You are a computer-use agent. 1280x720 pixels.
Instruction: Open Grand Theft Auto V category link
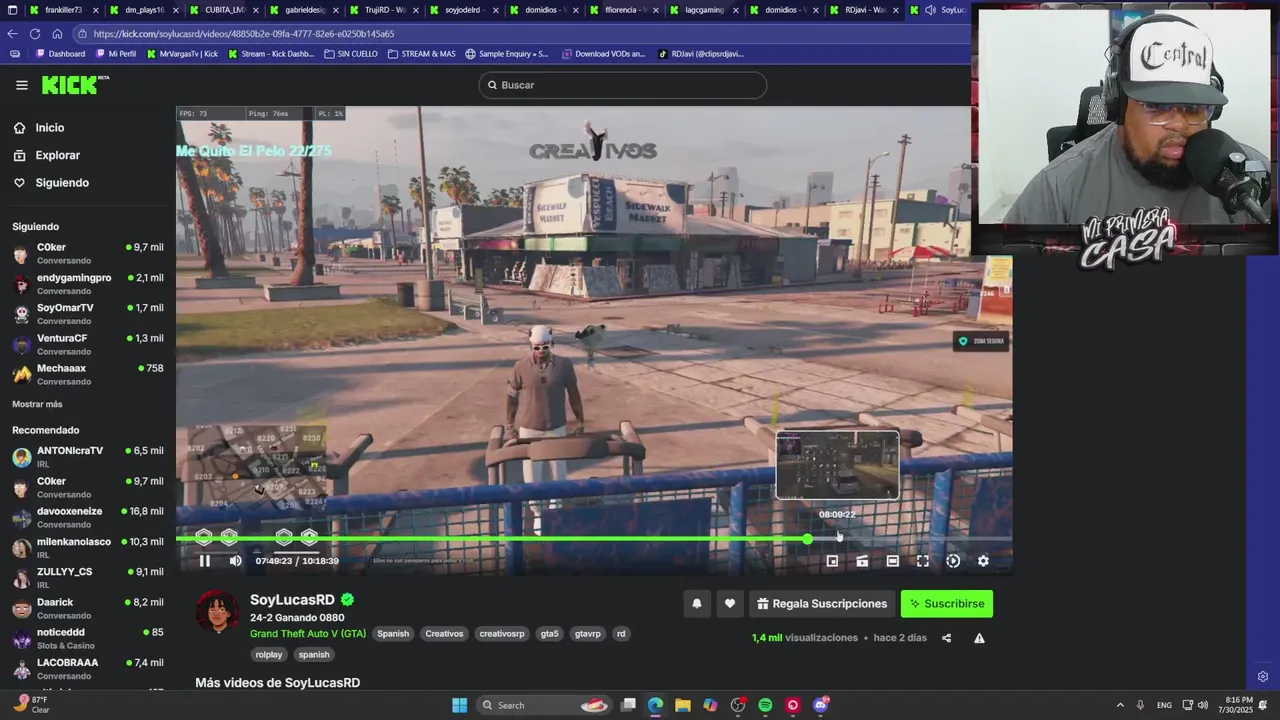click(308, 634)
